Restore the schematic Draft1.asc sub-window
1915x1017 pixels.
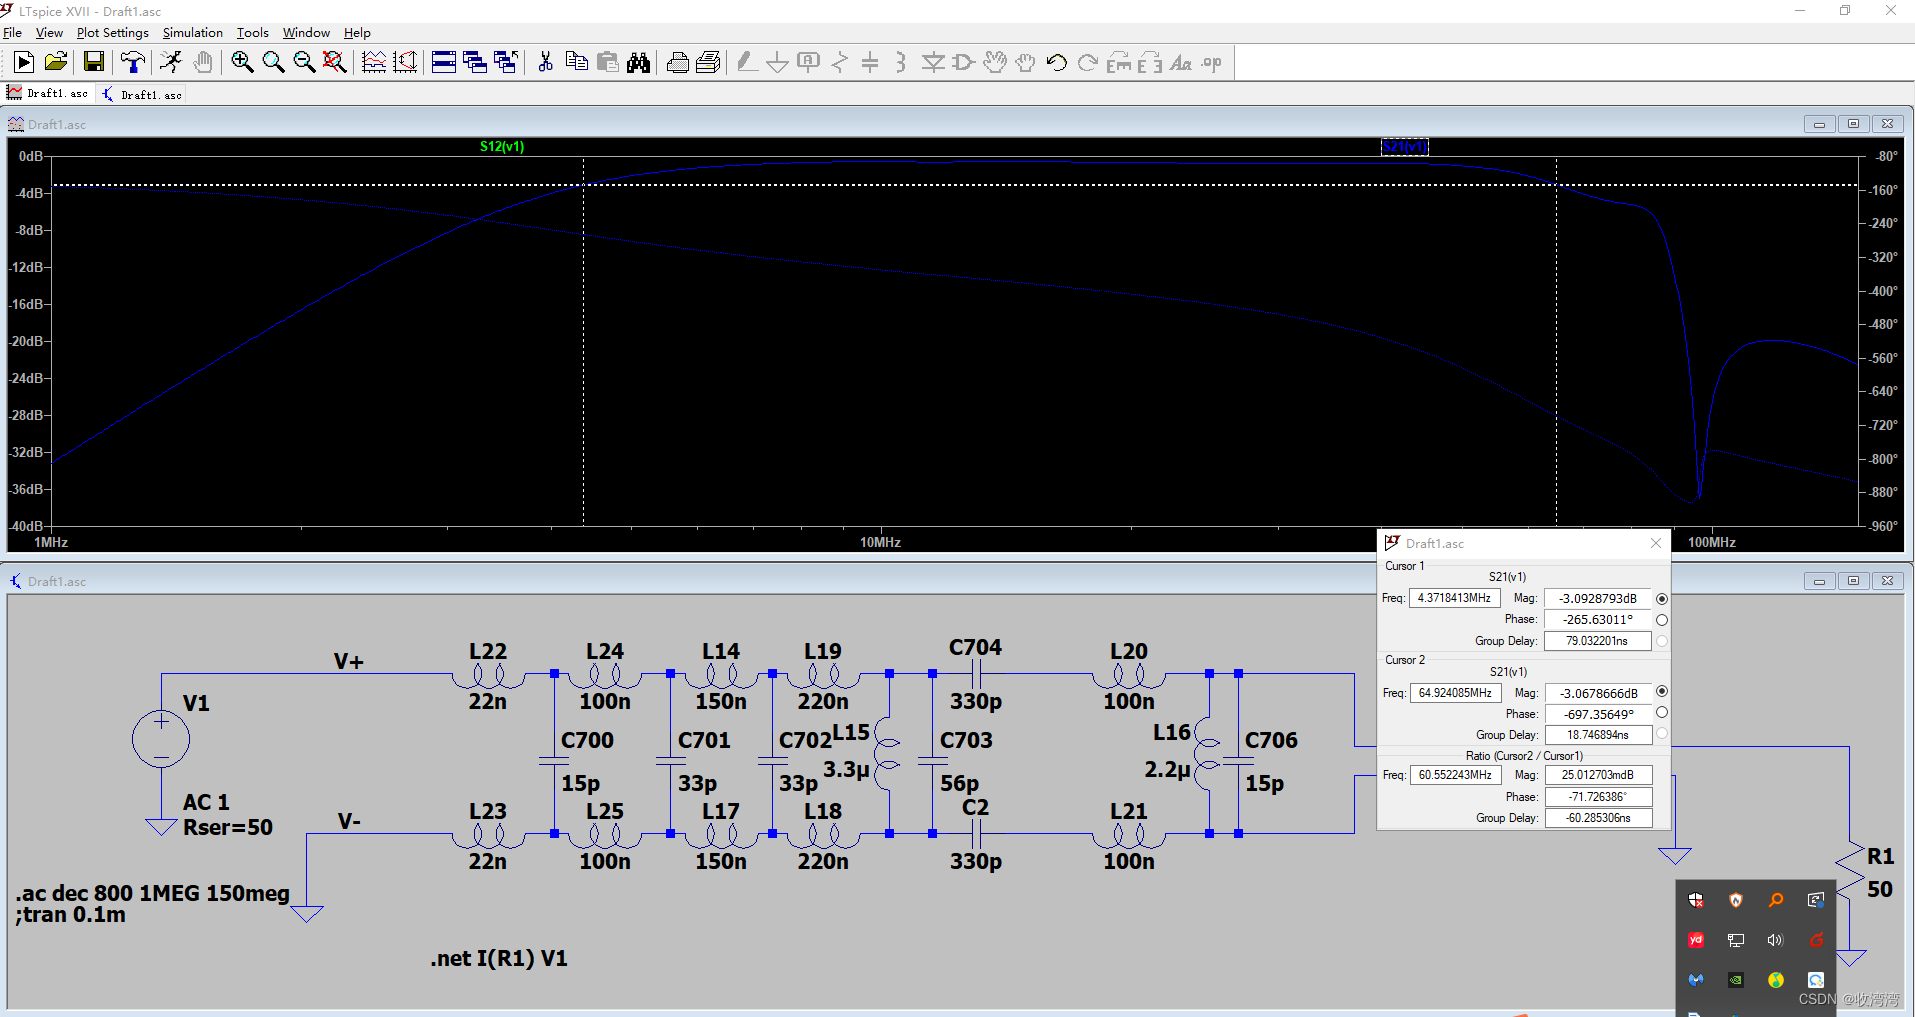tap(1853, 581)
